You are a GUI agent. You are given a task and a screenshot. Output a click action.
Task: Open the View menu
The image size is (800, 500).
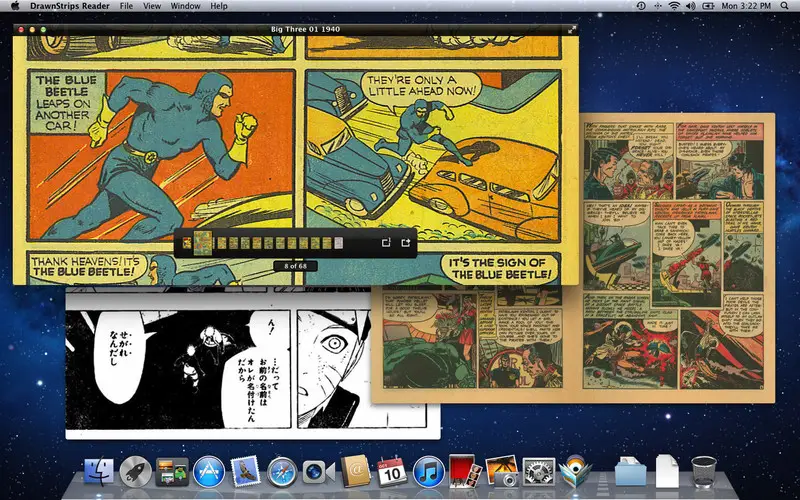tap(152, 6)
